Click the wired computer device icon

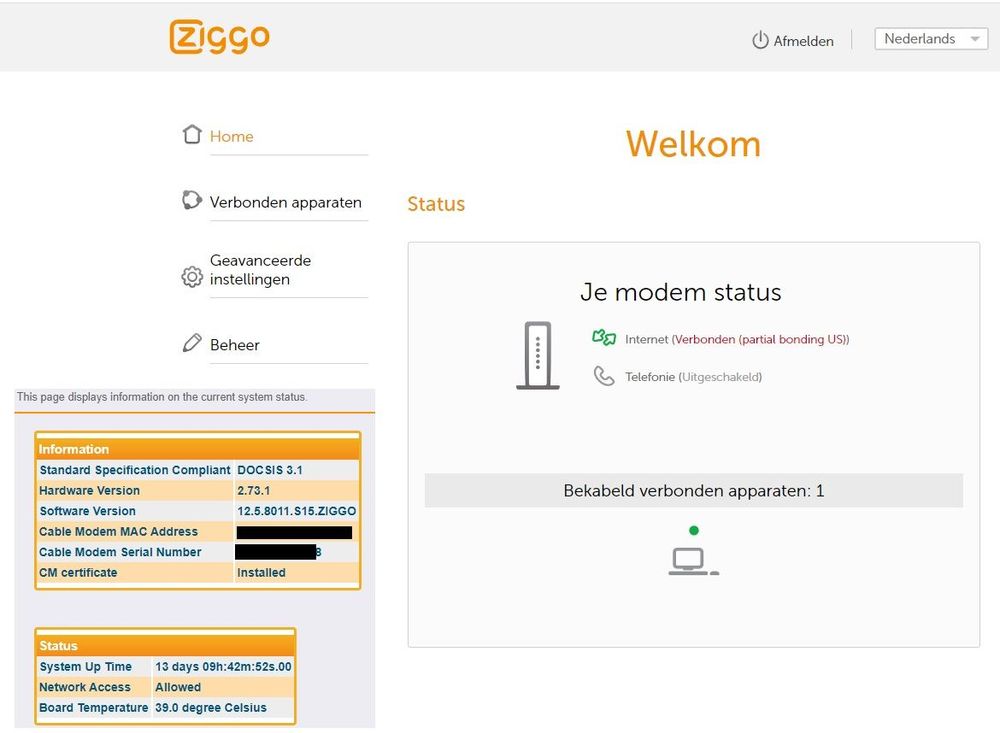693,560
